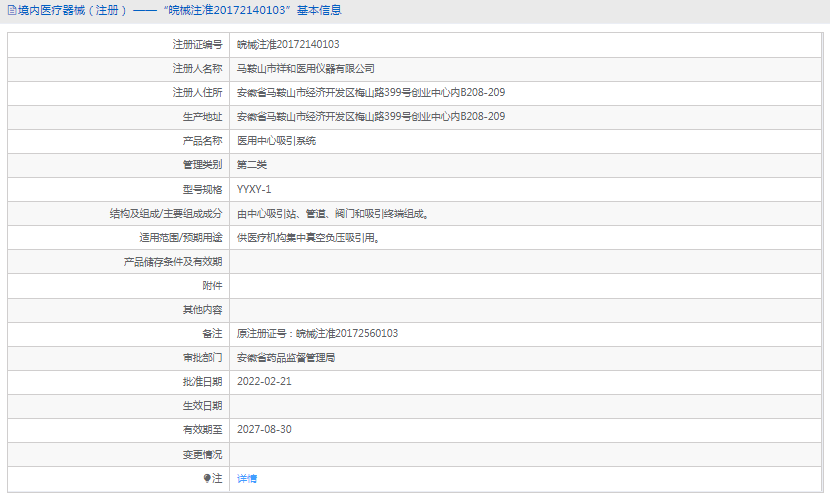Click the 管理类别 label

(202, 165)
